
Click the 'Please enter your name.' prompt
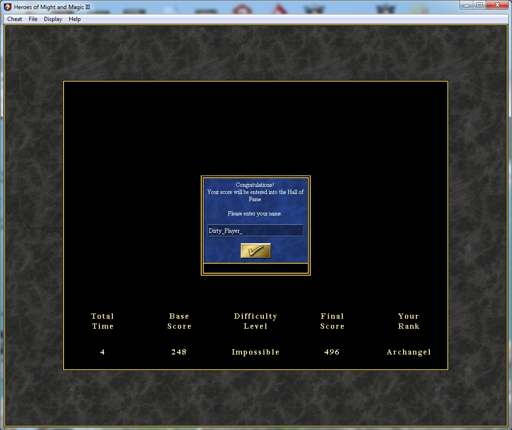[x=255, y=214]
